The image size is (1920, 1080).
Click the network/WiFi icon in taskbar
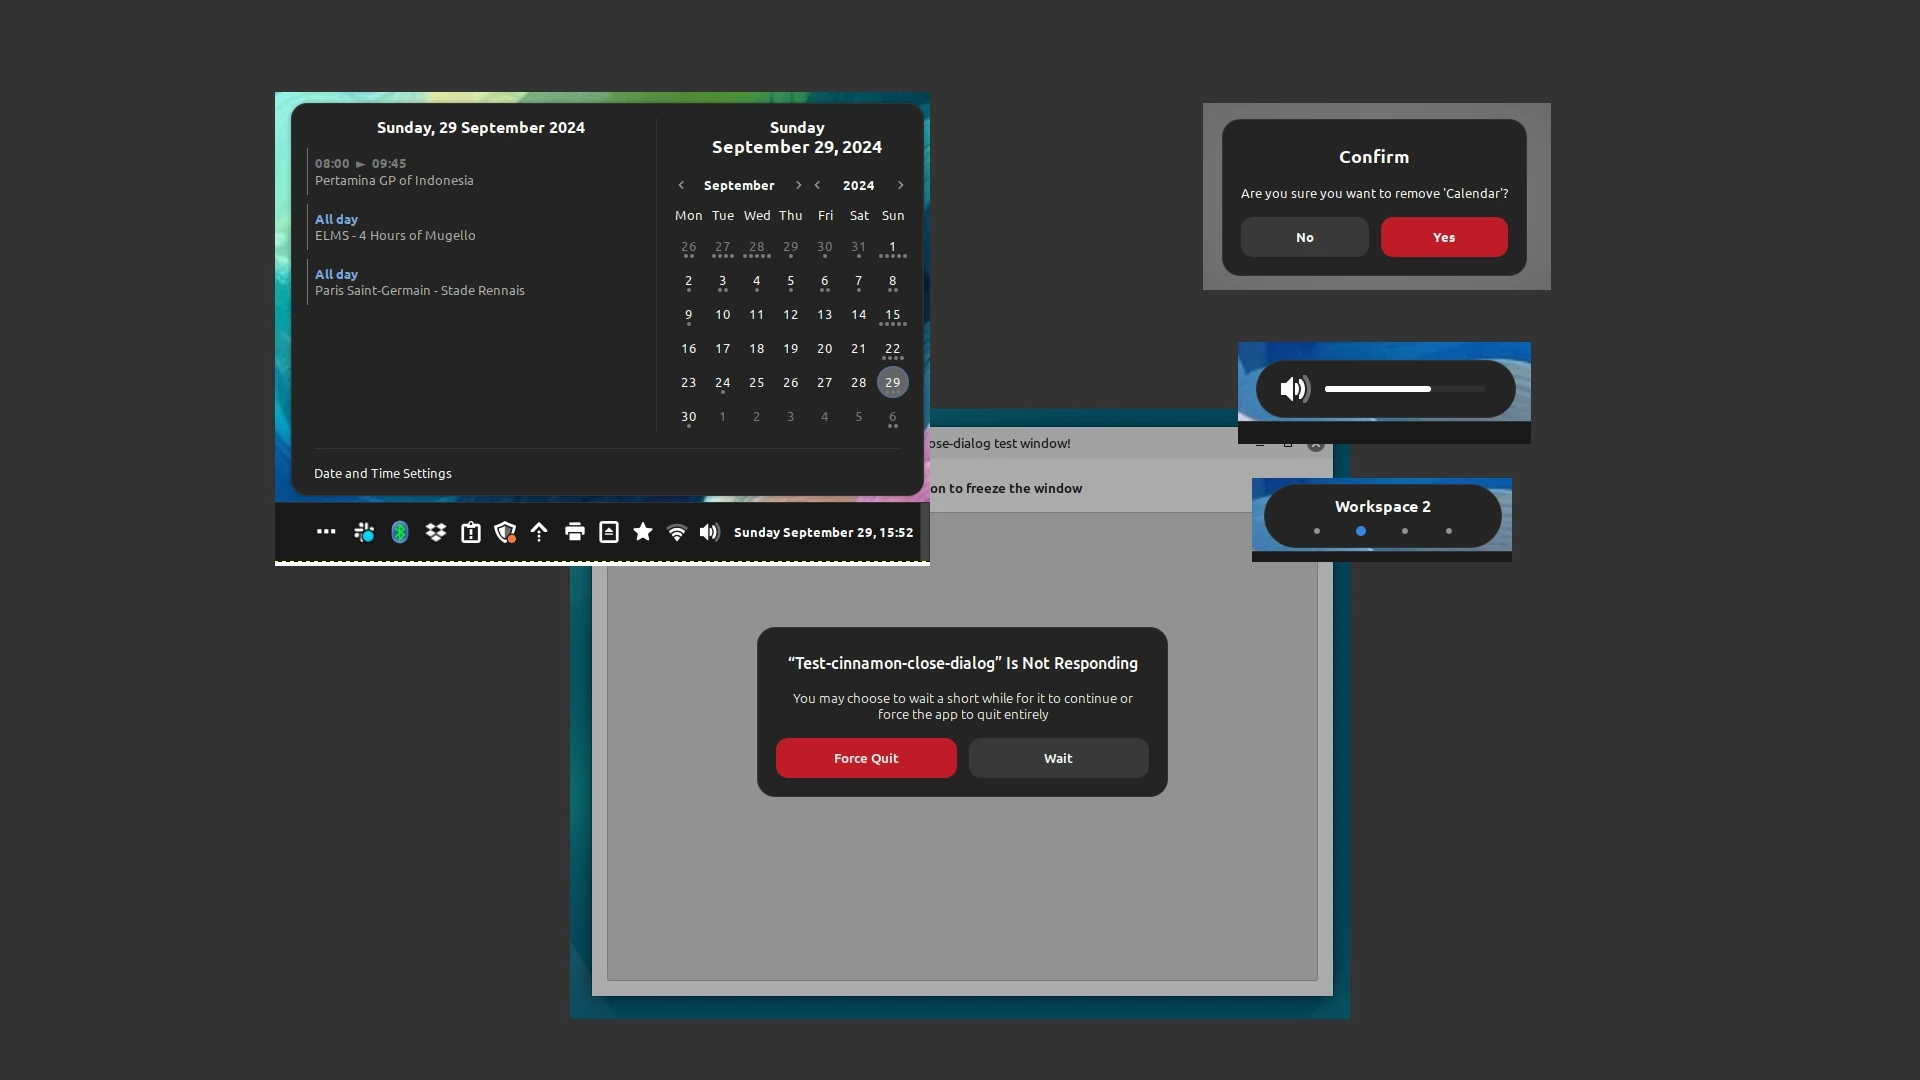[x=675, y=531]
